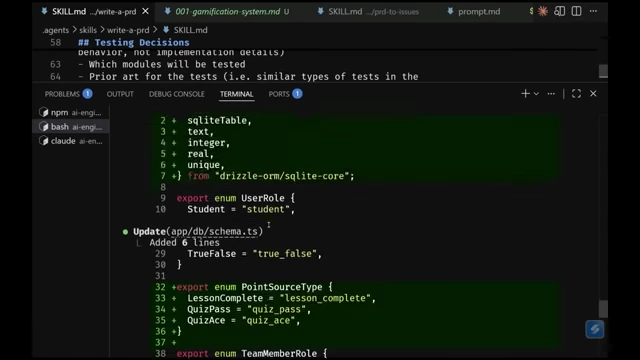This screenshot has width=640, height=360.
Task: Split the editor right
Action: pyautogui.click(x=576, y=11)
